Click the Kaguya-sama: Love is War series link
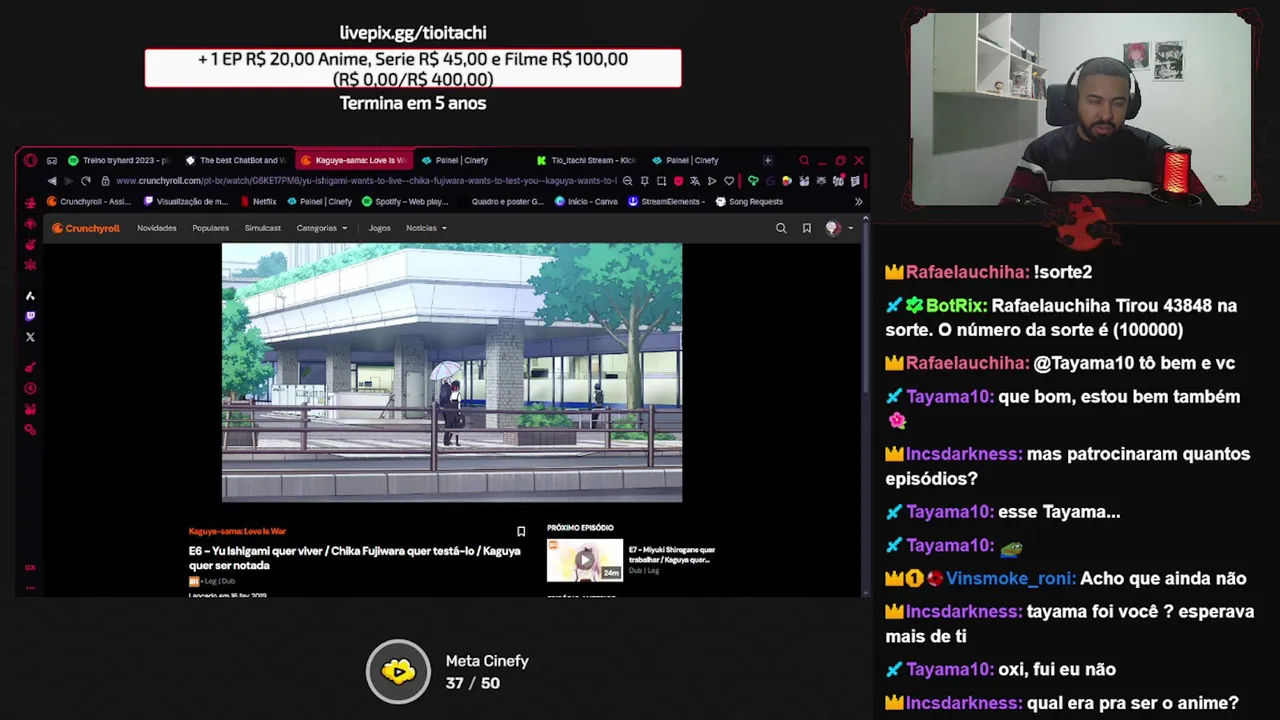The image size is (1280, 720). point(237,531)
